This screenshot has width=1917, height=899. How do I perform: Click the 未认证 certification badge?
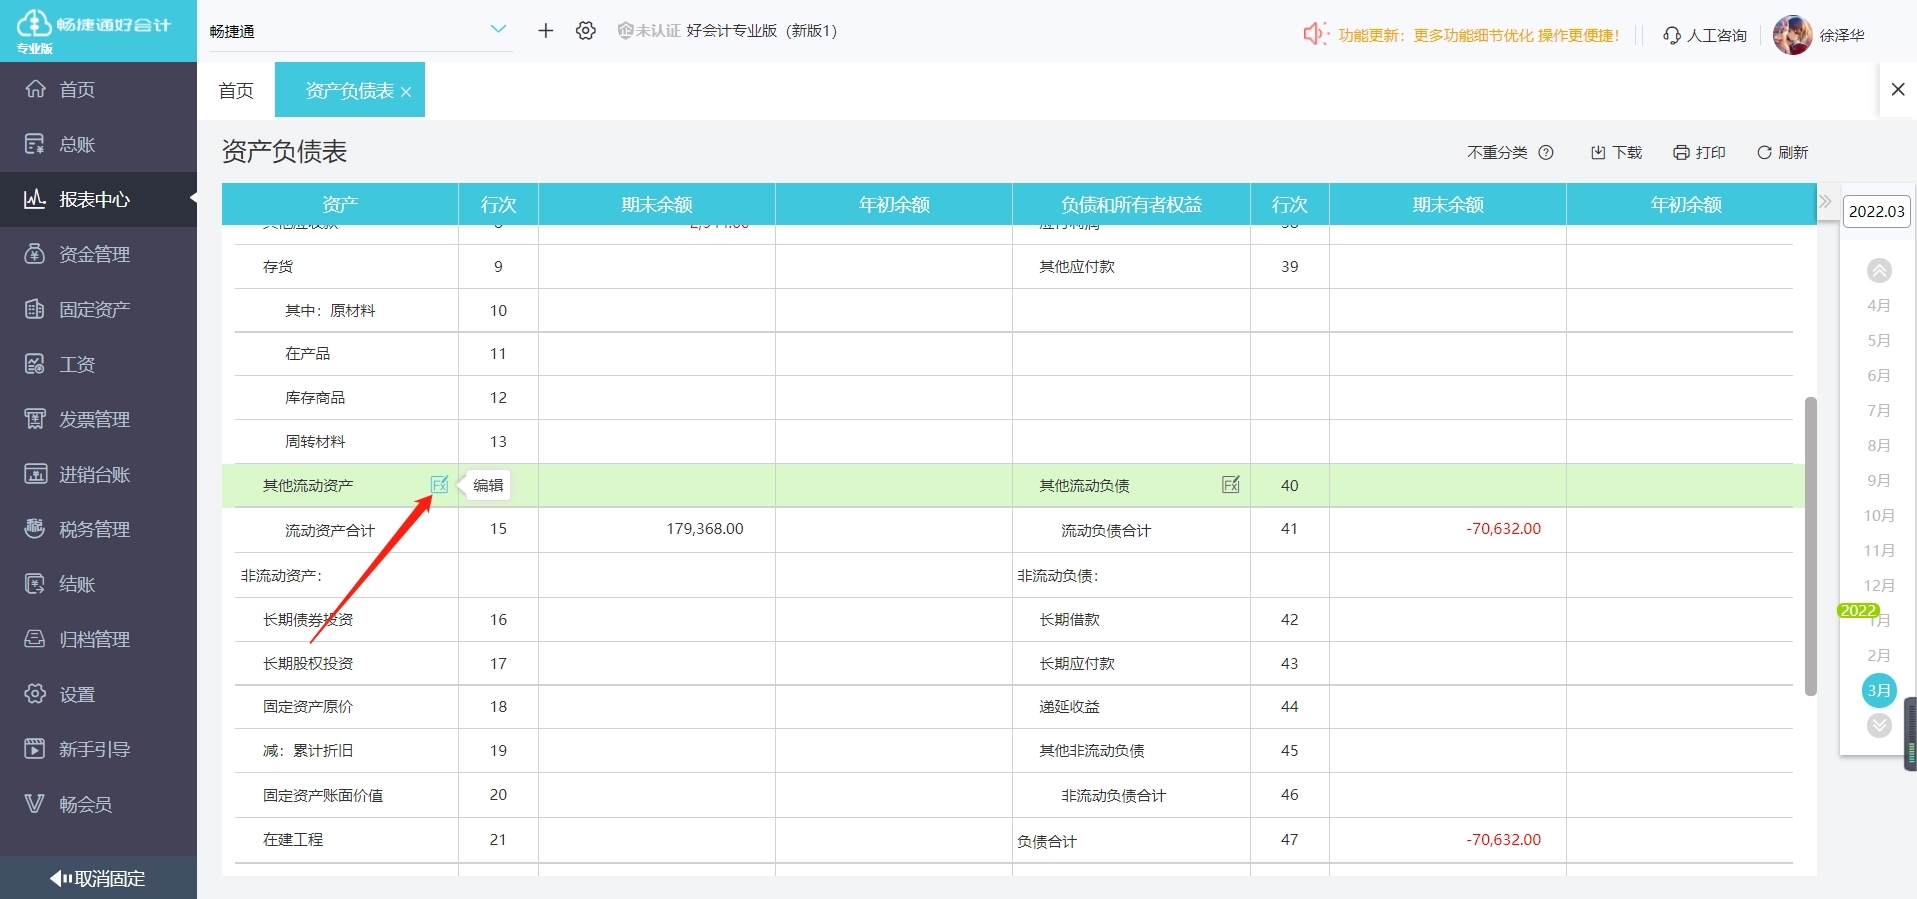click(649, 31)
